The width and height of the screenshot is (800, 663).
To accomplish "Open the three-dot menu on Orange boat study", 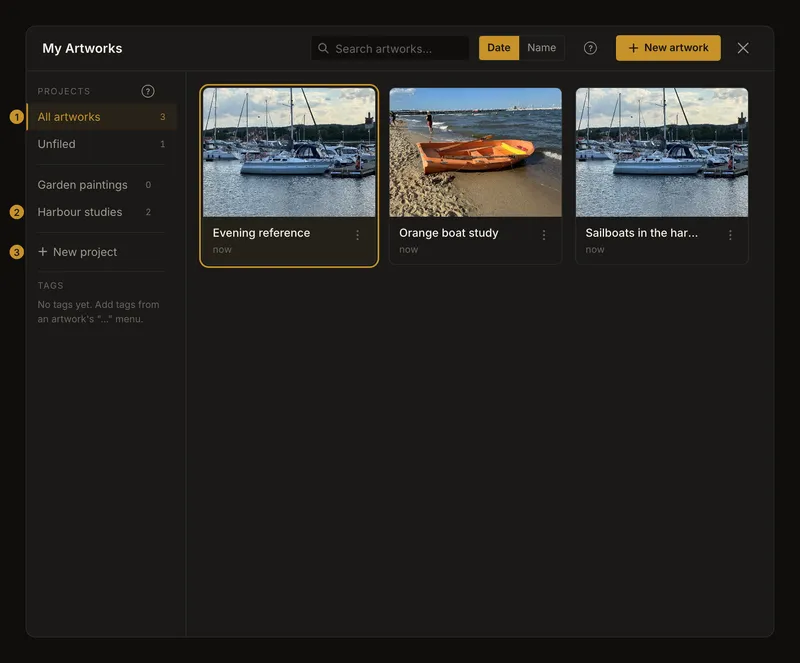I will point(544,235).
